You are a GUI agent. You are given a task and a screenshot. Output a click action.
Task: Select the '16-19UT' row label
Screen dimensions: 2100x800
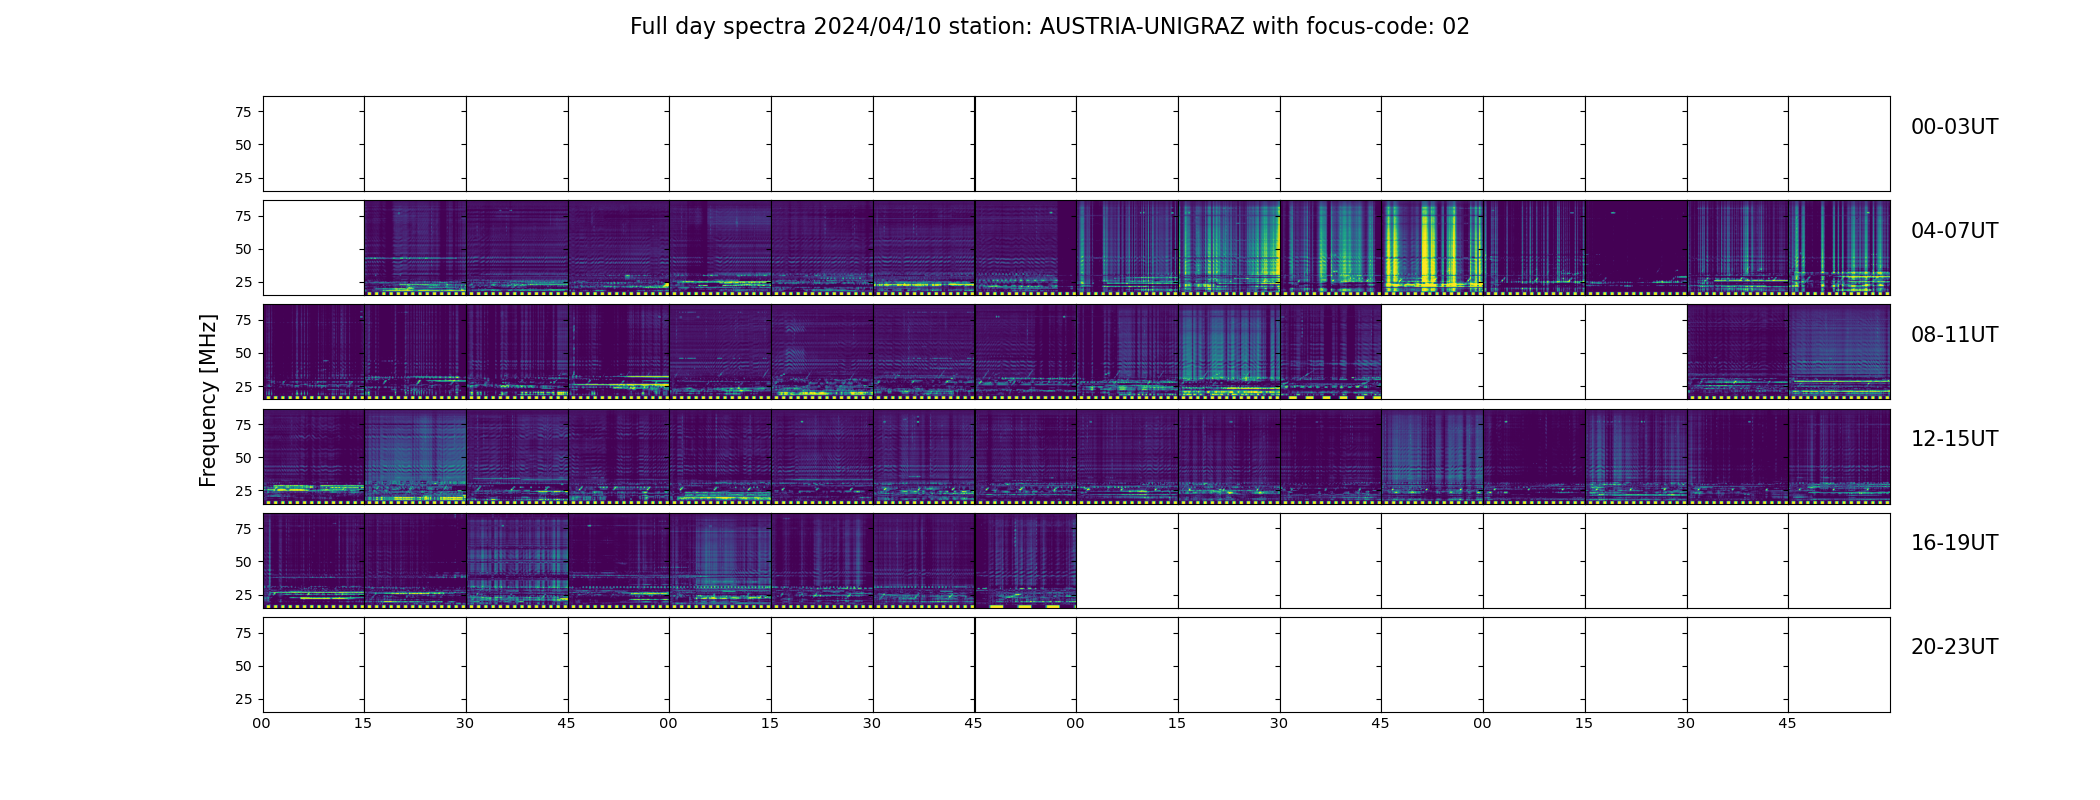[x=1954, y=543]
